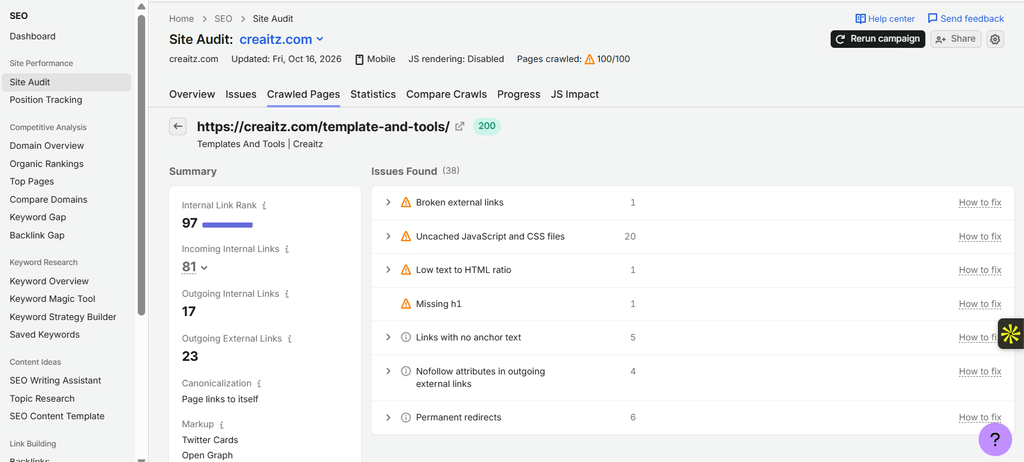Open Keyword Magic Tool in the sidebar
Viewport: 1024px width, 462px height.
pos(52,299)
